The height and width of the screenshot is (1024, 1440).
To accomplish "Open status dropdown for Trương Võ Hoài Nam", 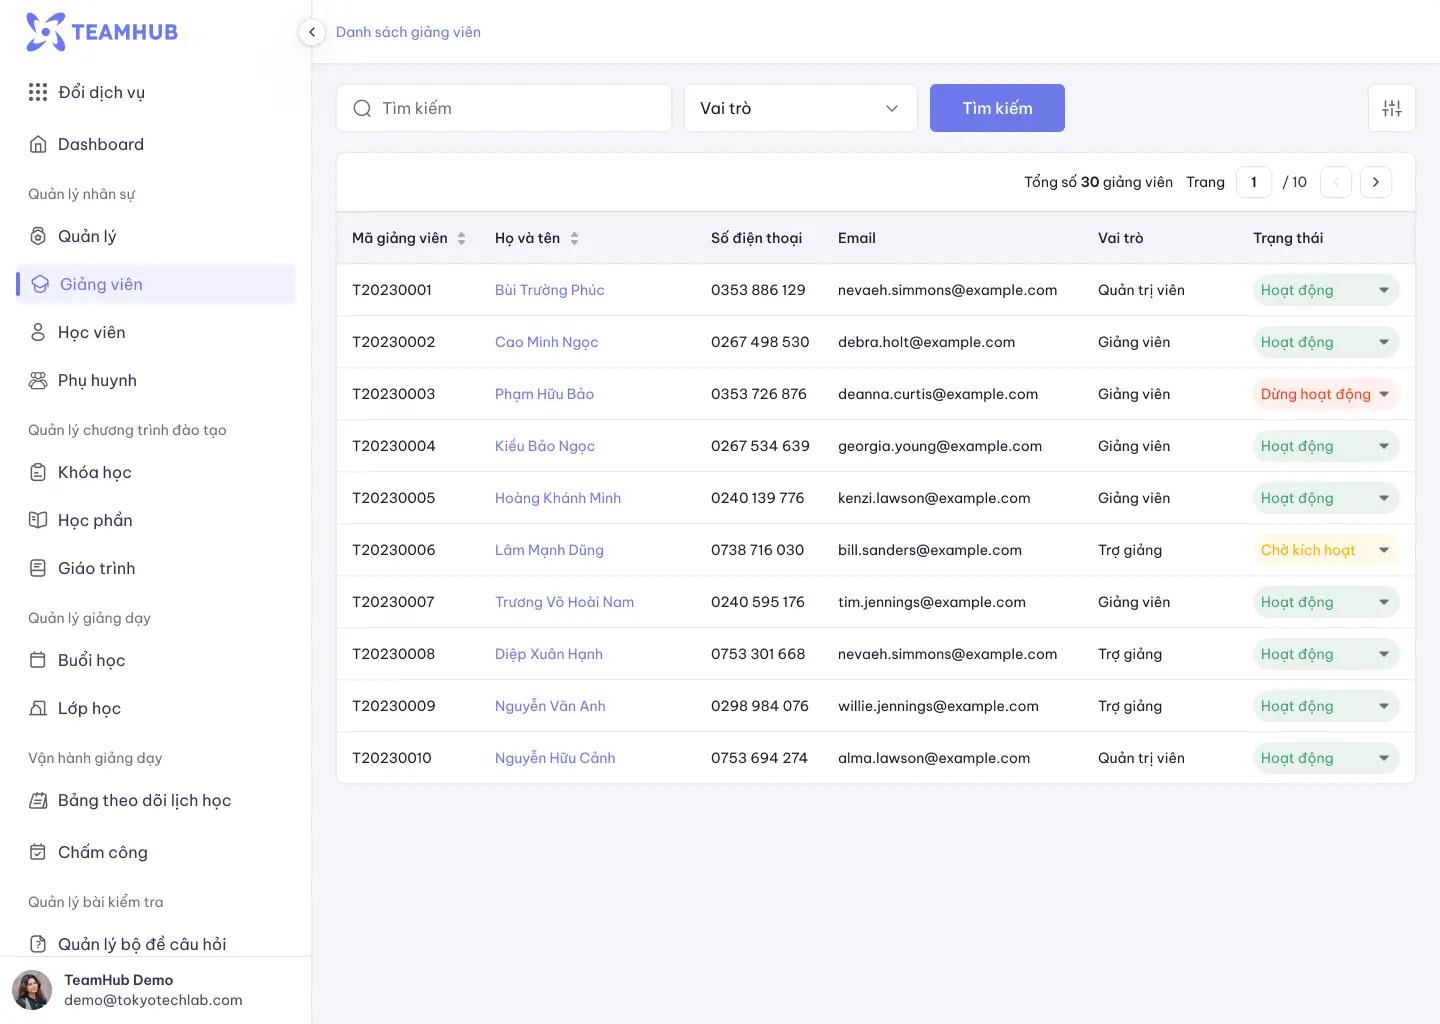I will (x=1326, y=602).
